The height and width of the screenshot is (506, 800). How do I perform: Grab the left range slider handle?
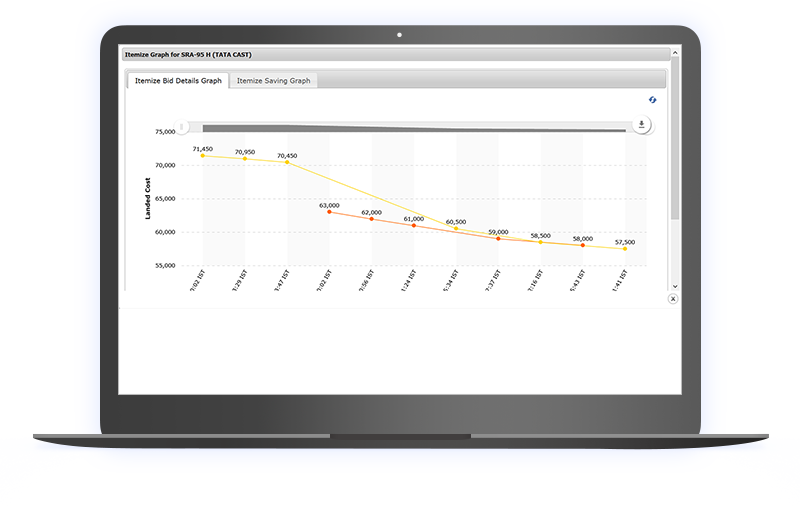[182, 126]
